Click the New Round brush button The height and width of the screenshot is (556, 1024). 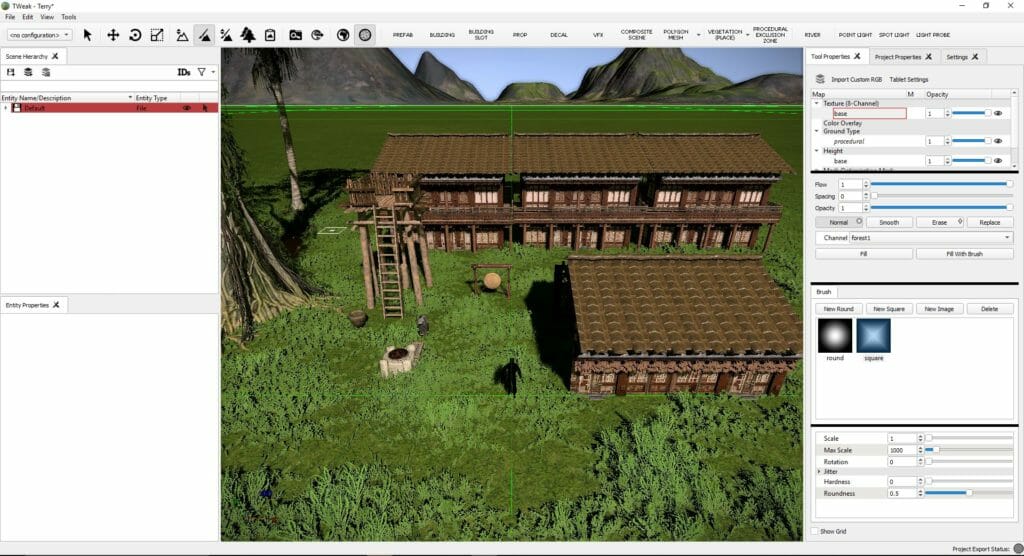click(838, 309)
